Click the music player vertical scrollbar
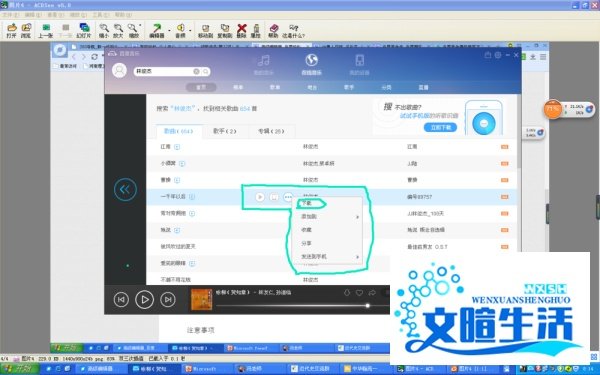The width and height of the screenshot is (600, 375). pos(519,130)
